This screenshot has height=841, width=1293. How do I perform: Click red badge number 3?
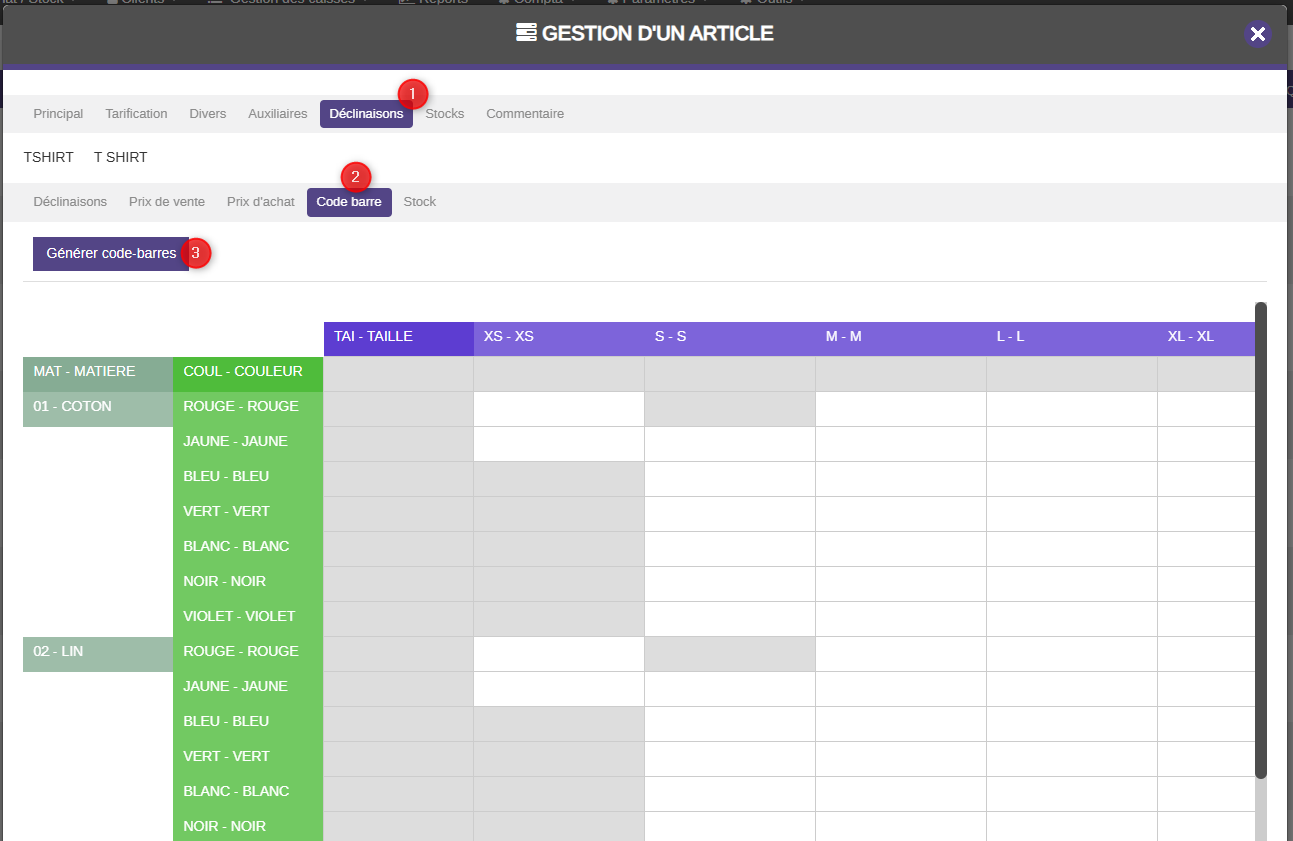[x=195, y=253]
